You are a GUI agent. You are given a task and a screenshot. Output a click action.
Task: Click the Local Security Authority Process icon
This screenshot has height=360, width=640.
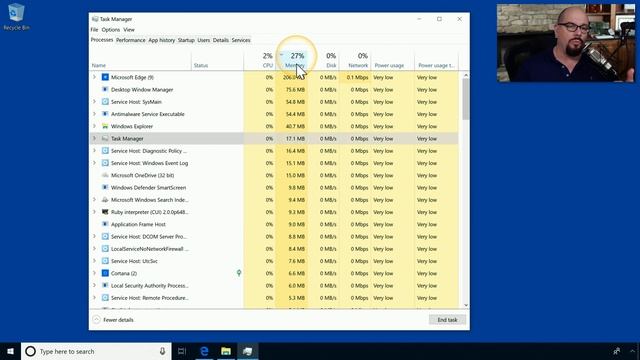105,285
